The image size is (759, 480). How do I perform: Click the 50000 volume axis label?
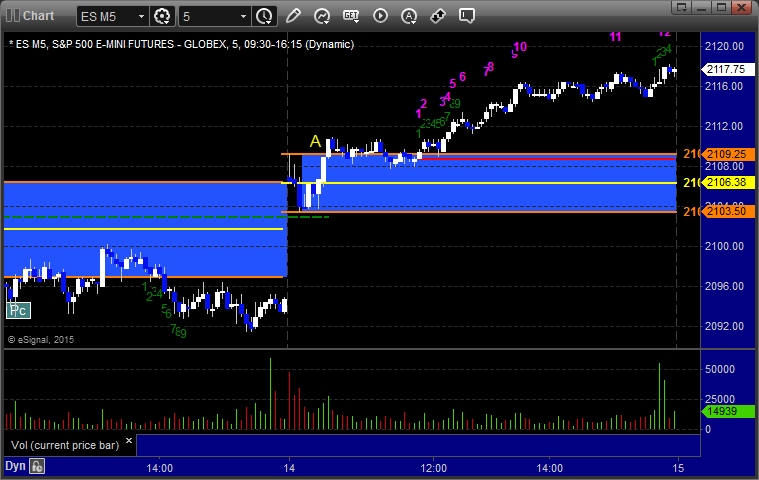[x=720, y=369]
